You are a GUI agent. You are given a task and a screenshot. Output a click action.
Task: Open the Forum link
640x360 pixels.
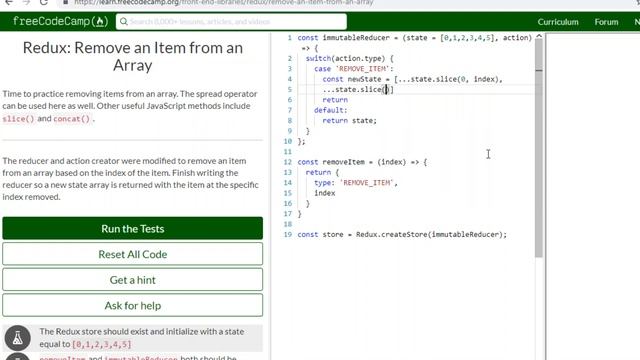pos(606,22)
